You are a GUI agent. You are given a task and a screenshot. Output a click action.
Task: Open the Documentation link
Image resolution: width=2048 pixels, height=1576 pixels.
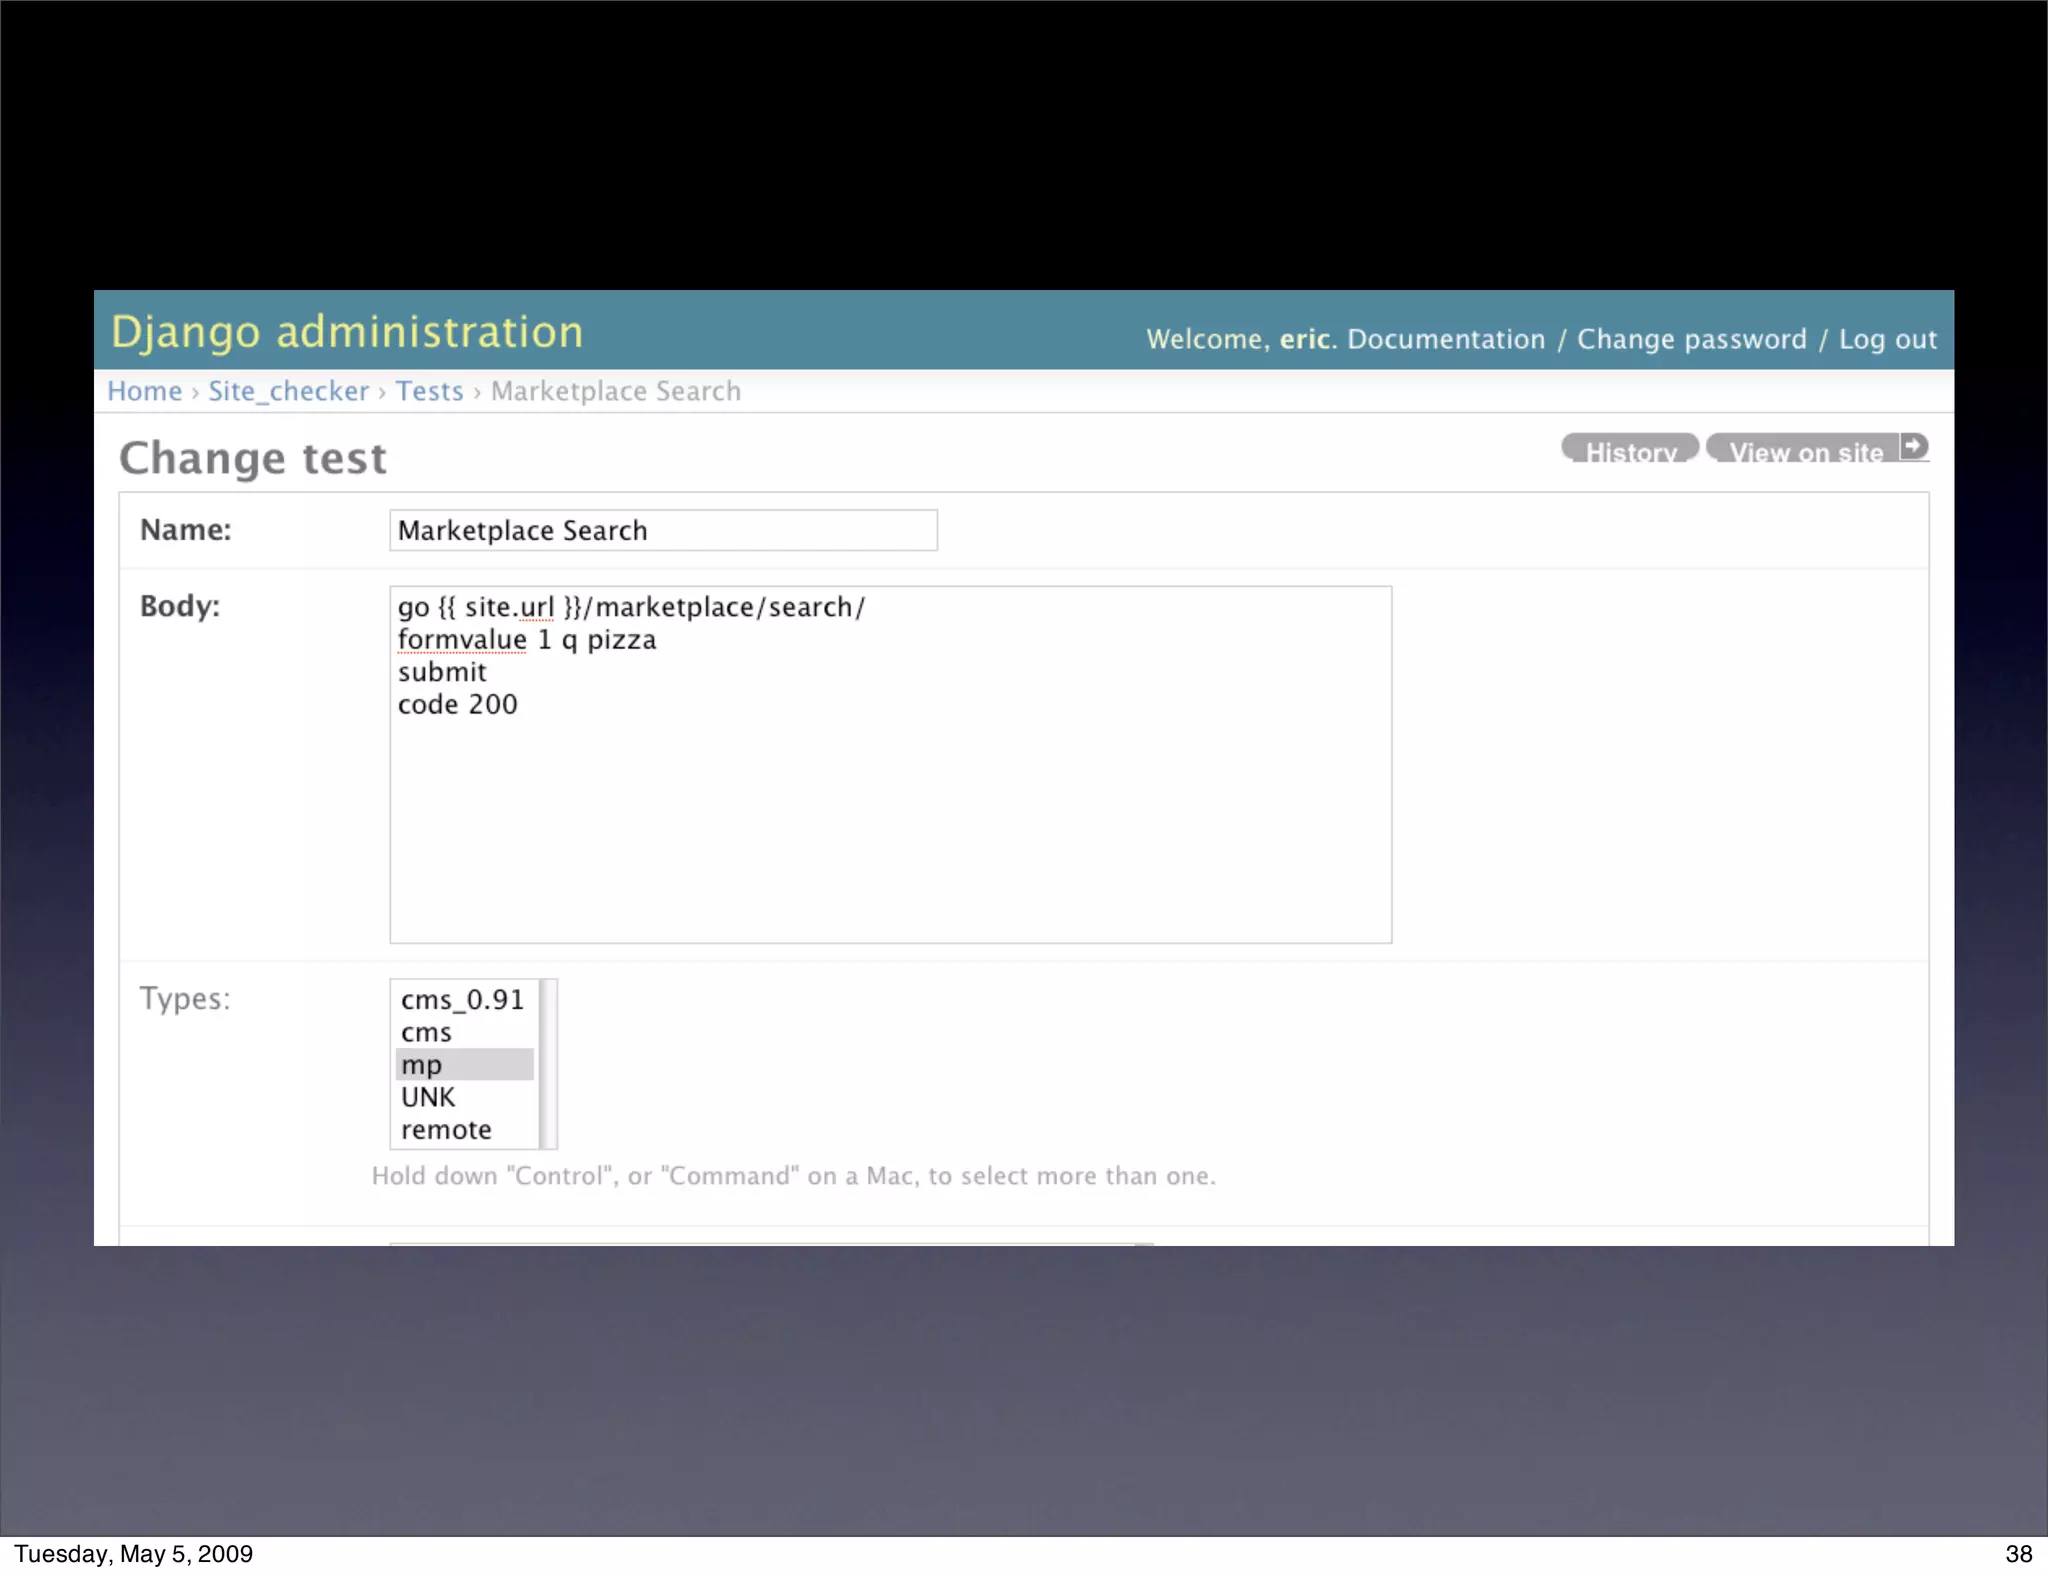tap(1446, 339)
